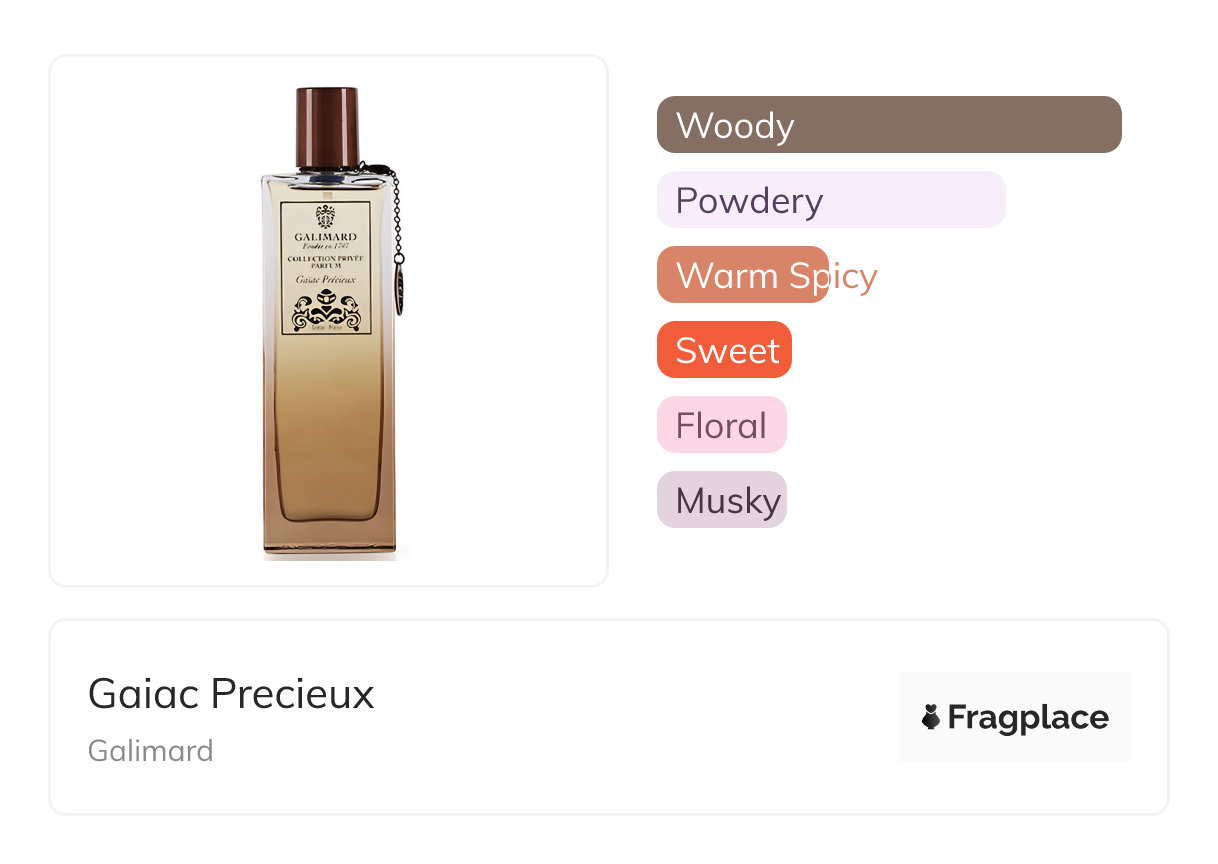The width and height of the screenshot is (1218, 864).
Task: Click the Fragplace wordmark text
Action: click(x=1027, y=717)
